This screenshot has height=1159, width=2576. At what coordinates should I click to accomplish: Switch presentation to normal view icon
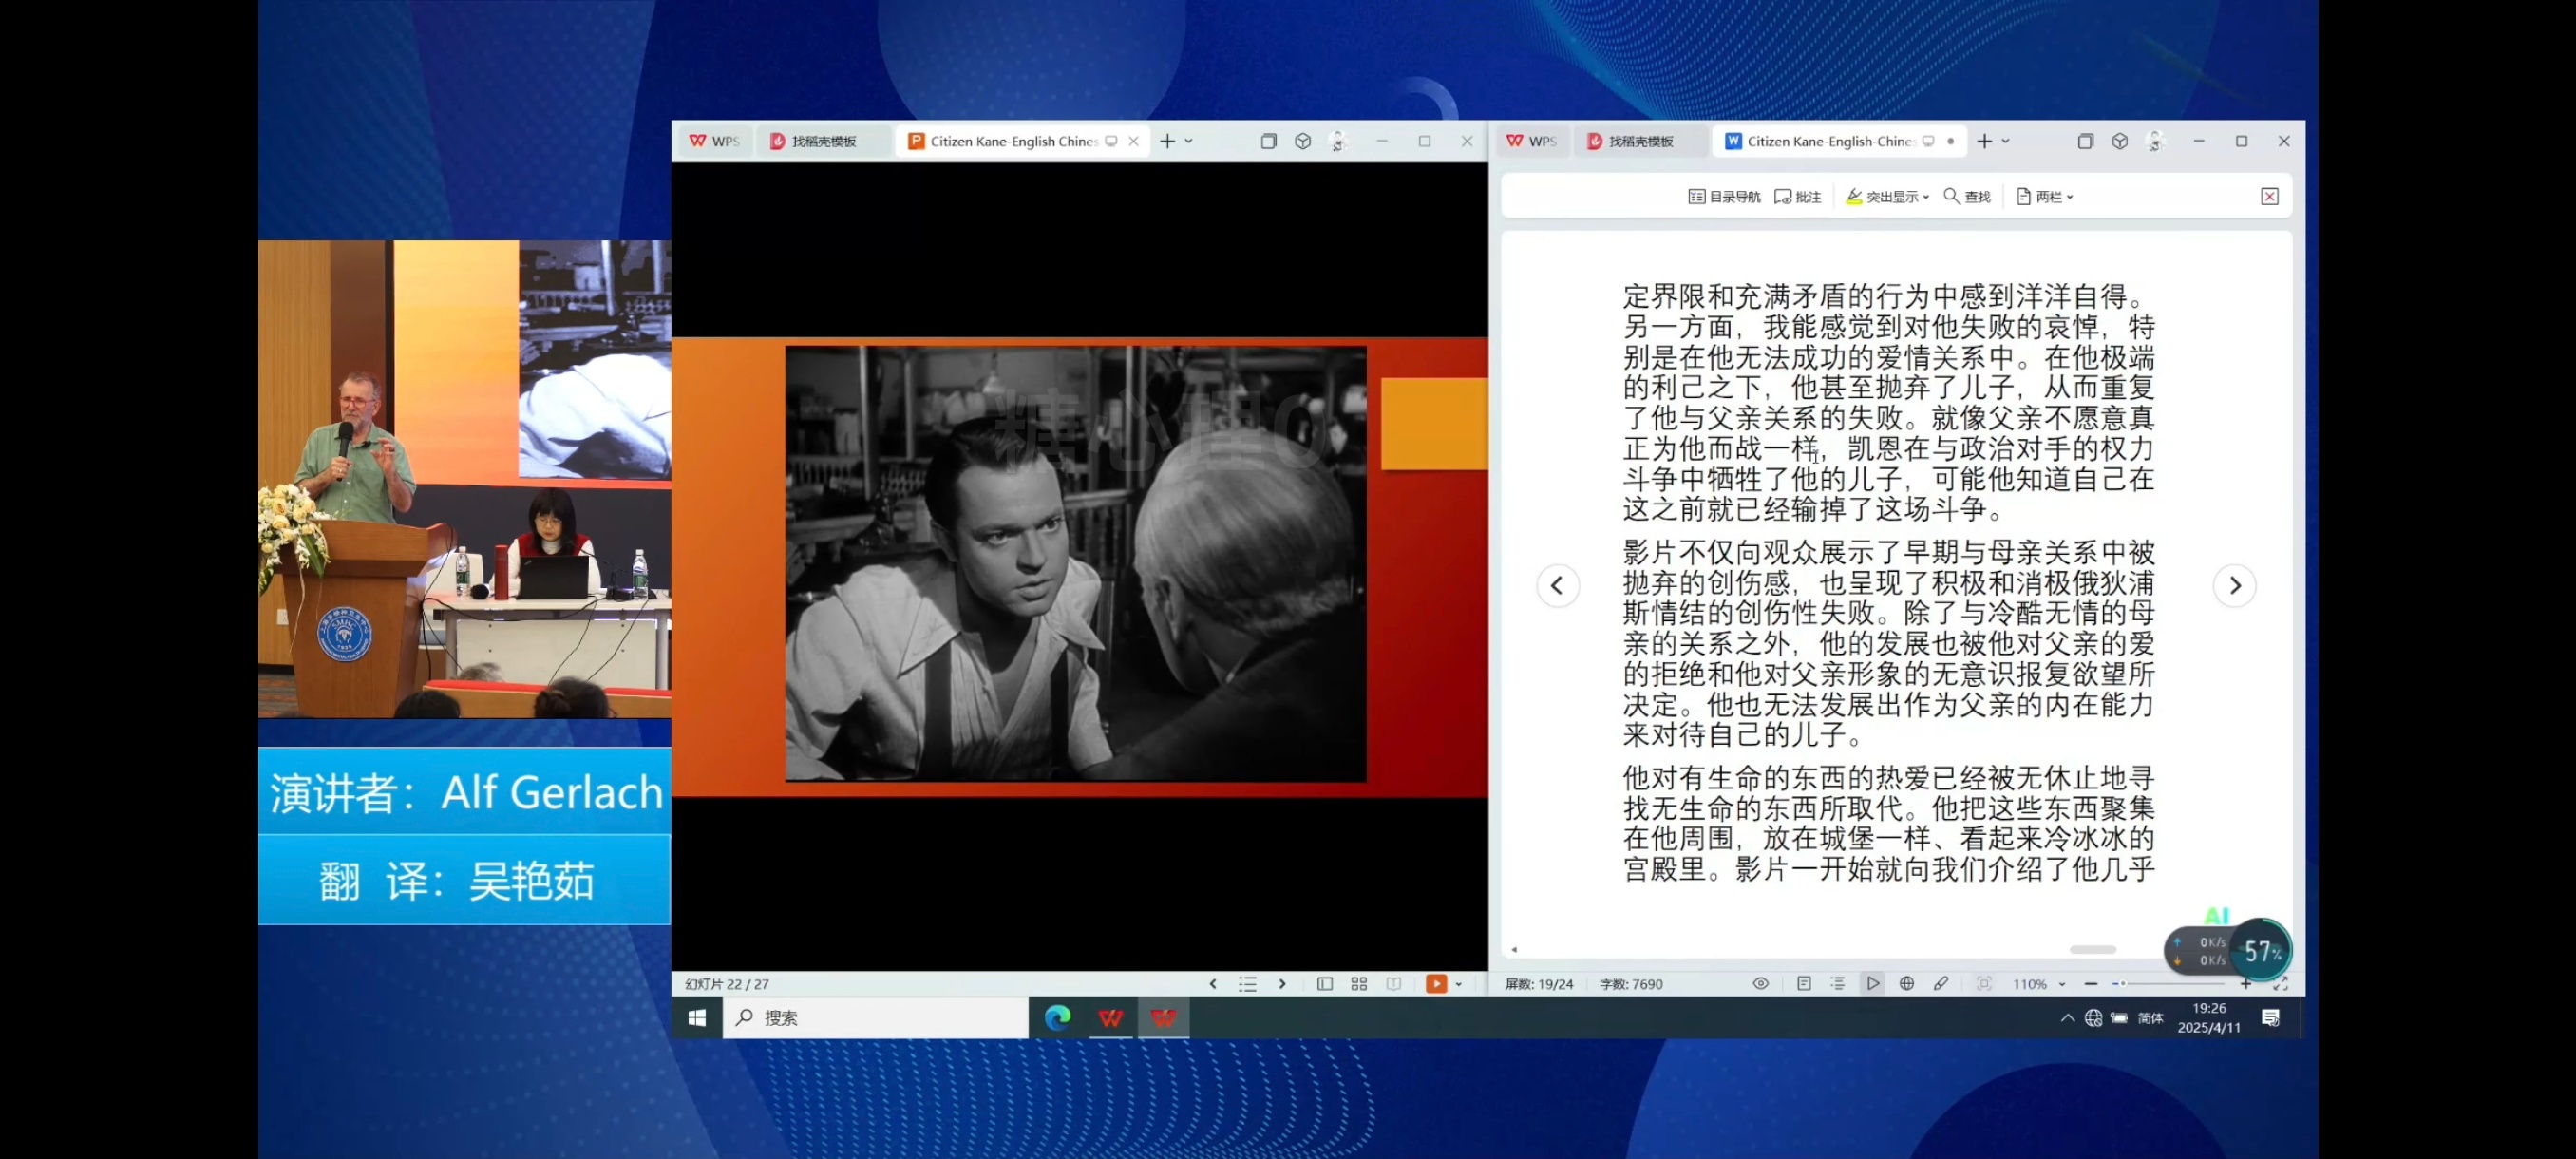pyautogui.click(x=1325, y=984)
